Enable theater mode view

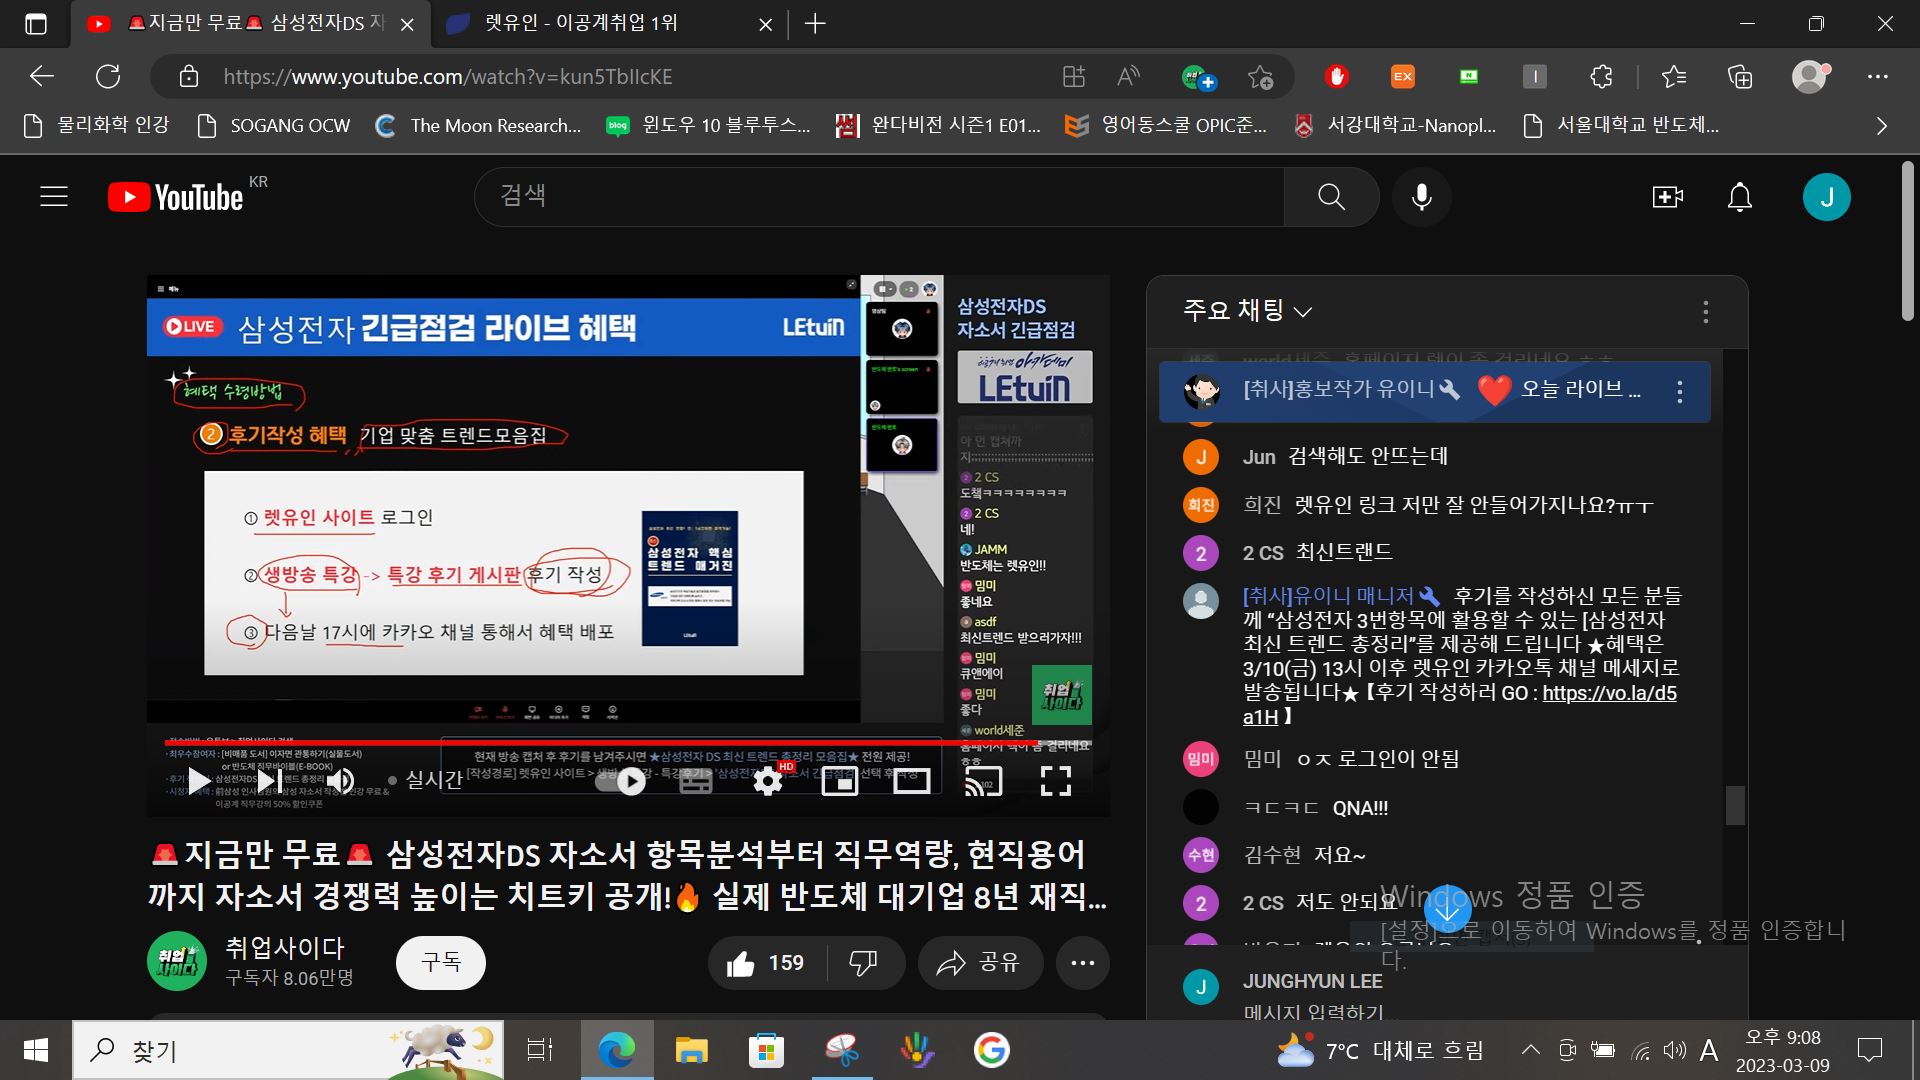(911, 781)
